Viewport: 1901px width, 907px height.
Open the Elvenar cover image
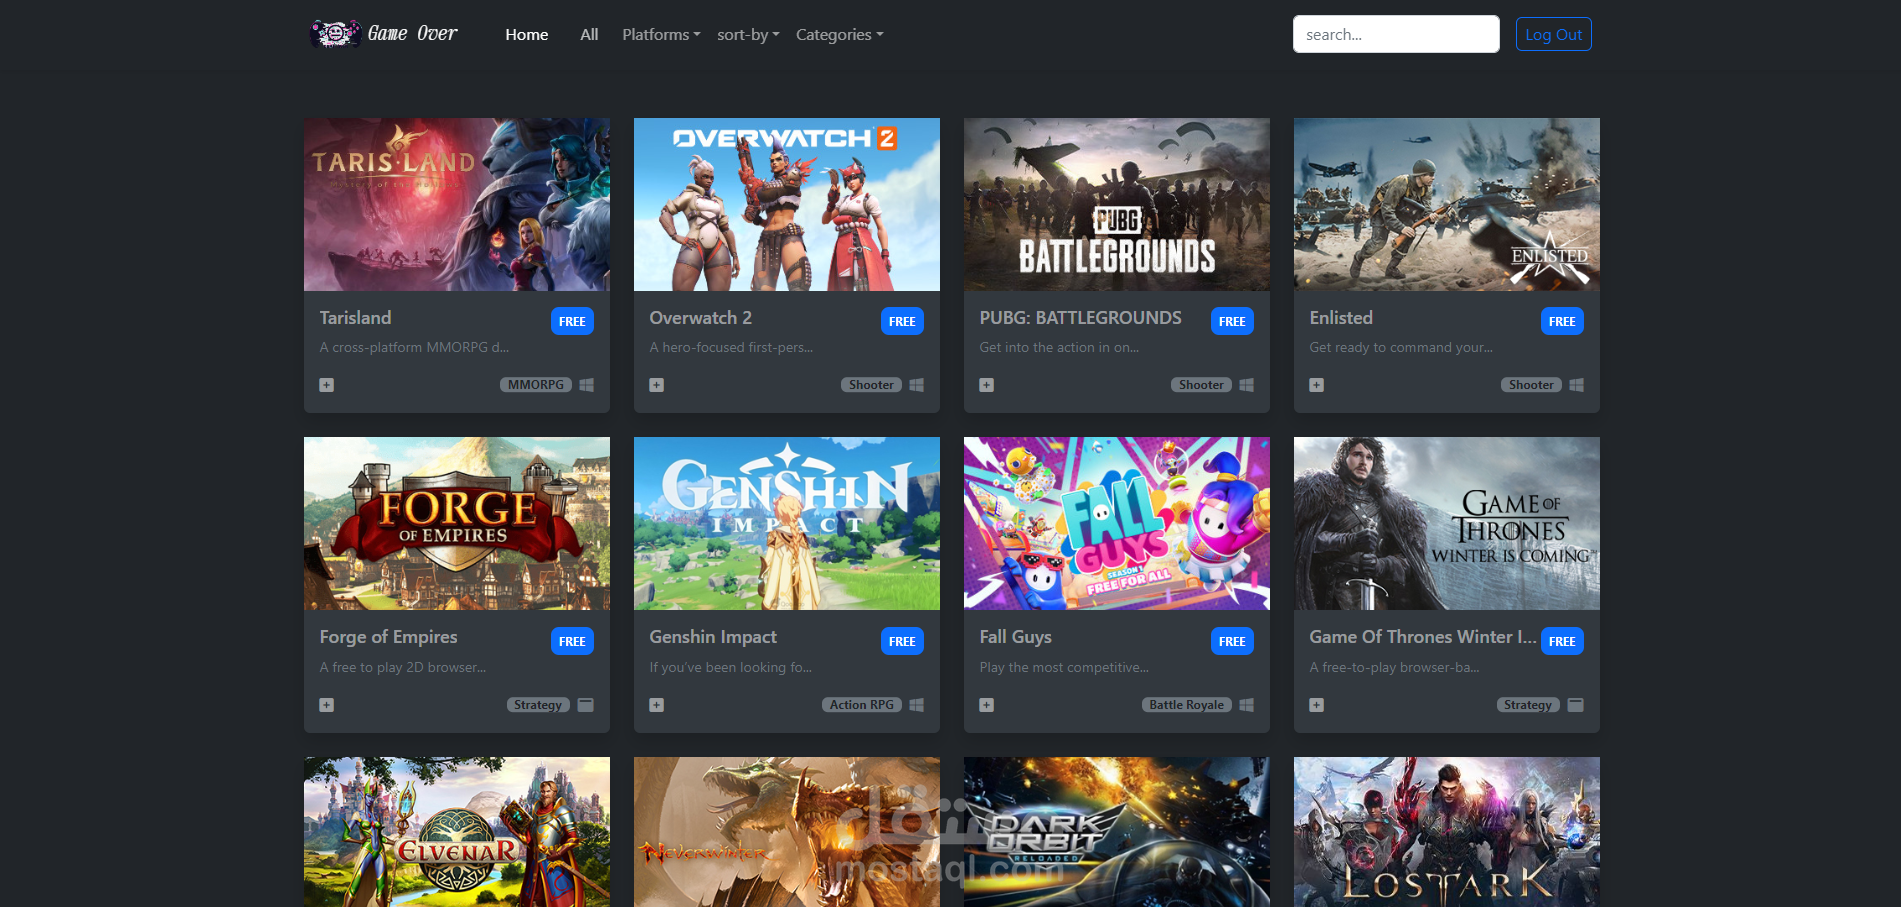pyautogui.click(x=457, y=832)
